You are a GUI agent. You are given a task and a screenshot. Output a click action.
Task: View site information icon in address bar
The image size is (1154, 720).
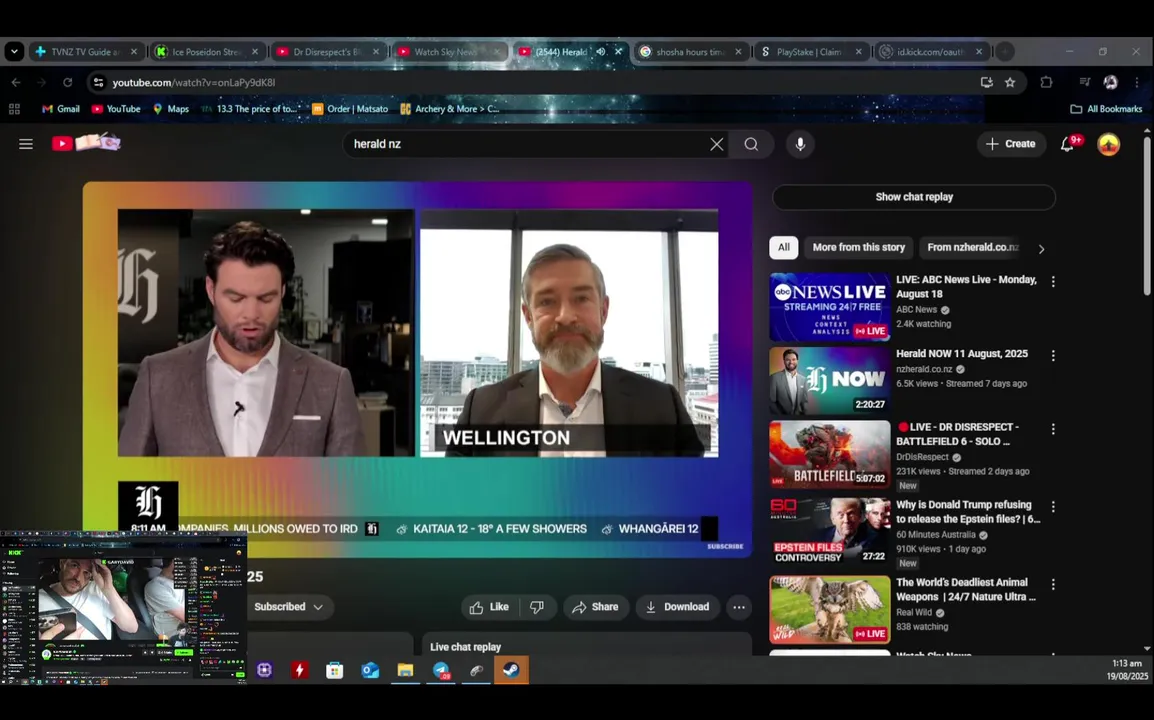[x=99, y=82]
